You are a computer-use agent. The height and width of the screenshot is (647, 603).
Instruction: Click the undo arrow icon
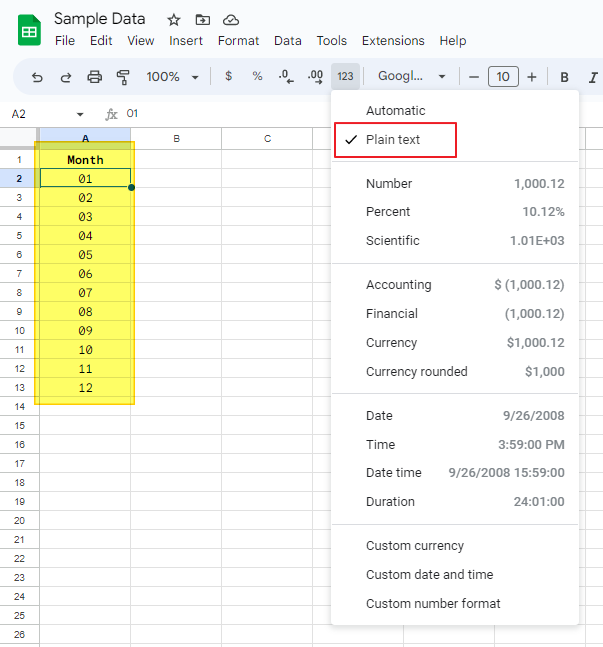click(x=38, y=77)
